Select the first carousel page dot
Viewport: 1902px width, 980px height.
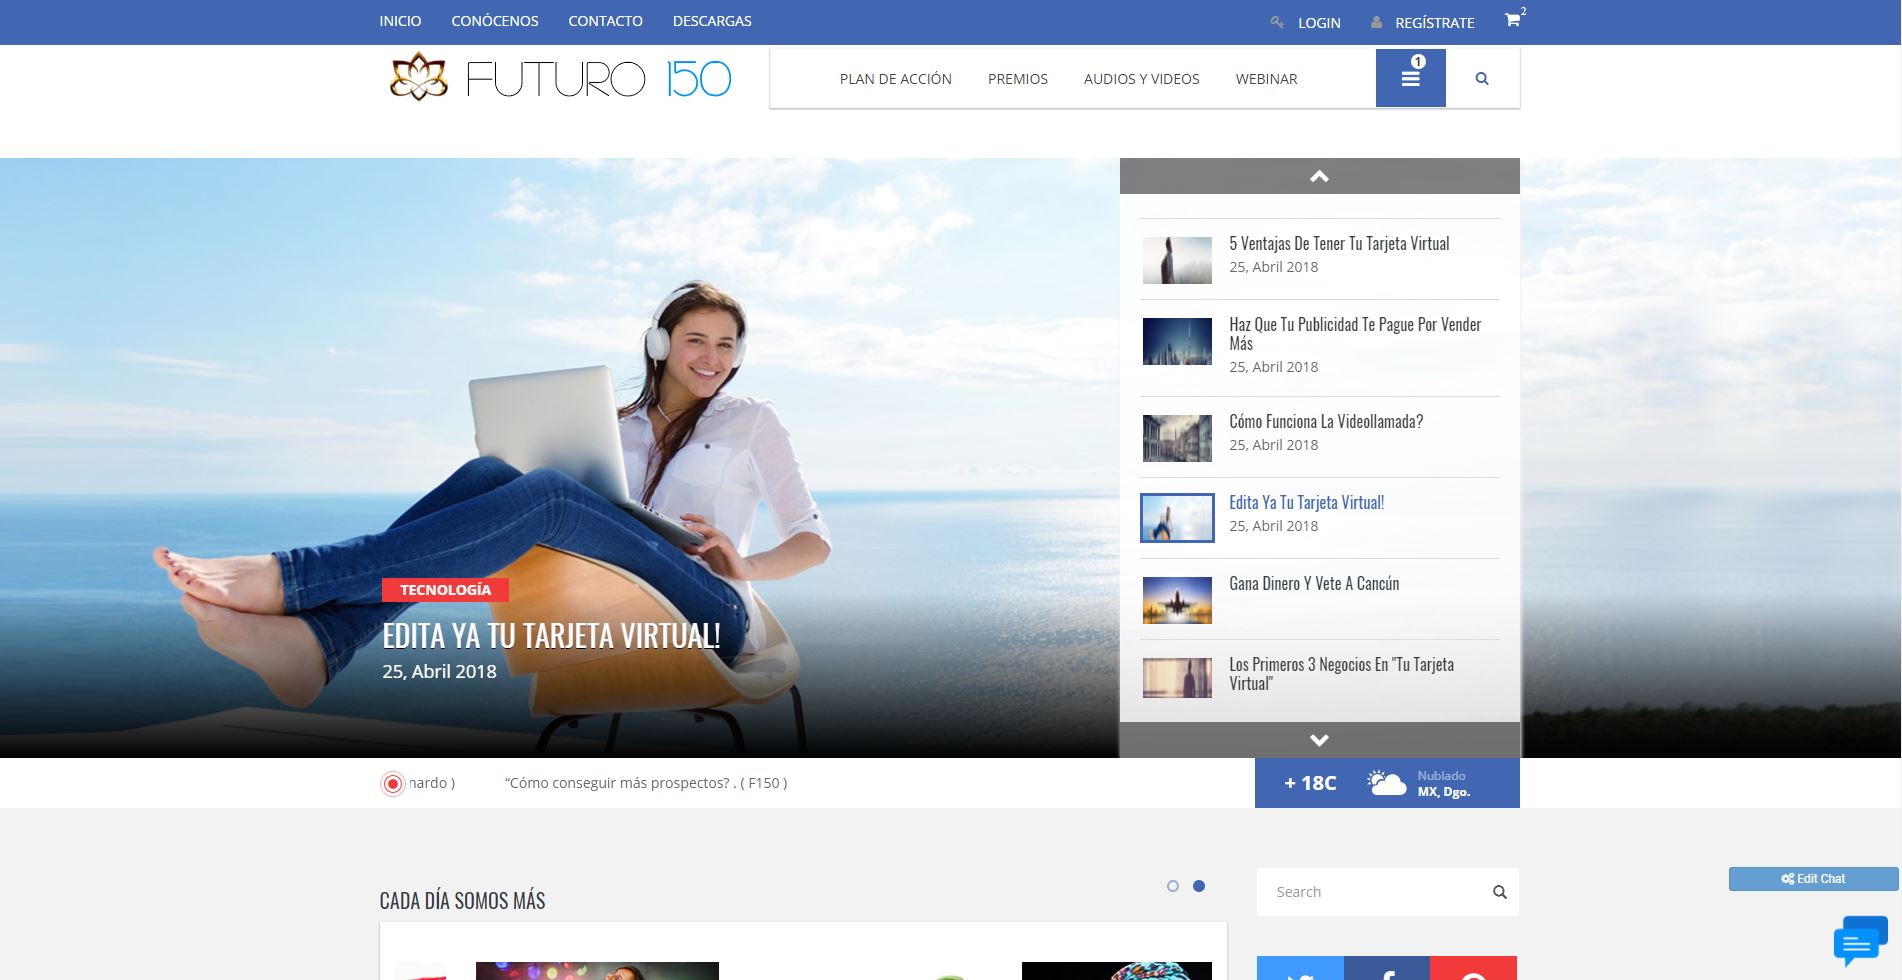click(1173, 886)
